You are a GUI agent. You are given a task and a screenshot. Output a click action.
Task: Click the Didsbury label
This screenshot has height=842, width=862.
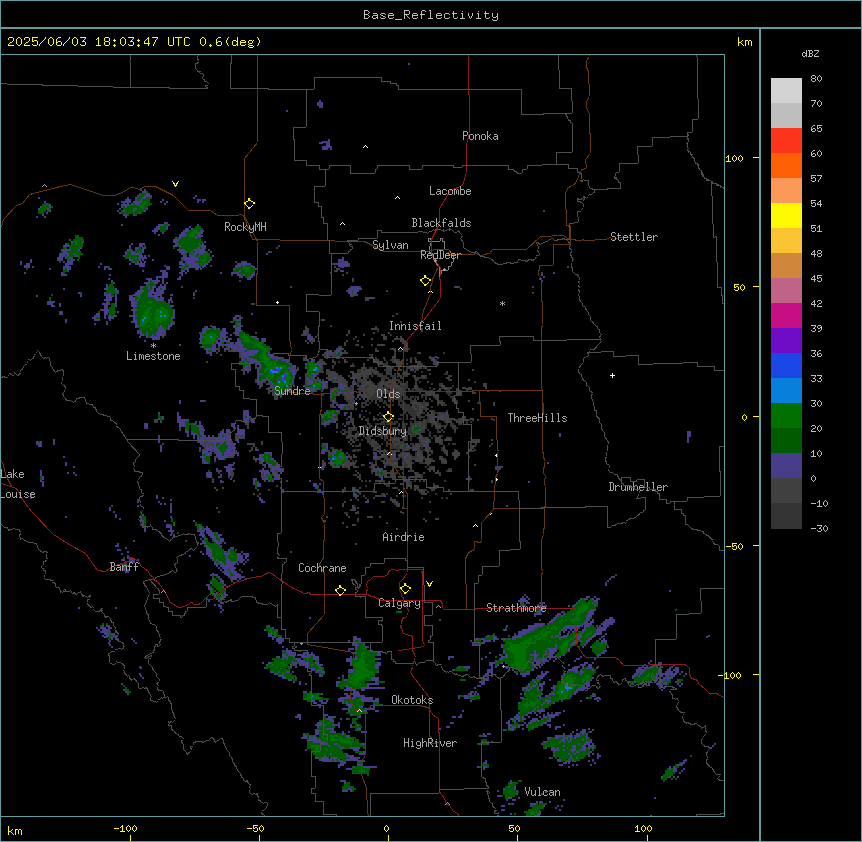click(383, 431)
